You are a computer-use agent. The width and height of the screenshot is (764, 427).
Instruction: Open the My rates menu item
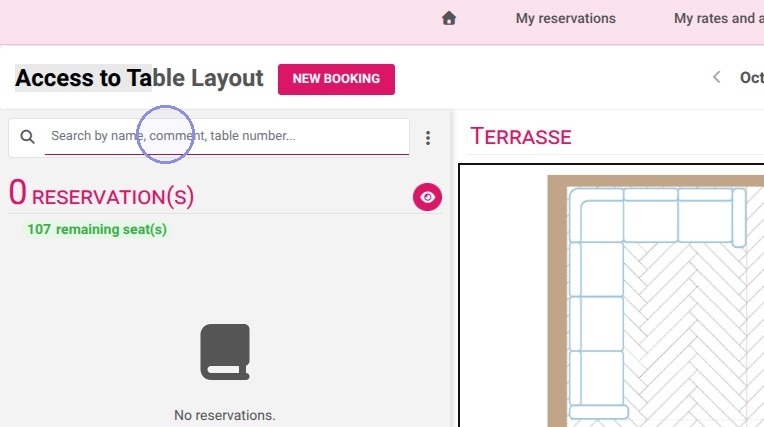719,19
